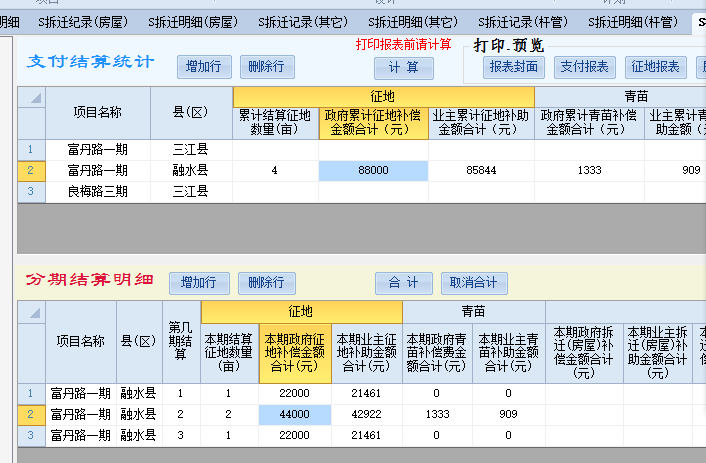The height and width of the screenshot is (463, 706).
Task: Click the highlighted 44000 cell in lower grid
Action: [295, 414]
